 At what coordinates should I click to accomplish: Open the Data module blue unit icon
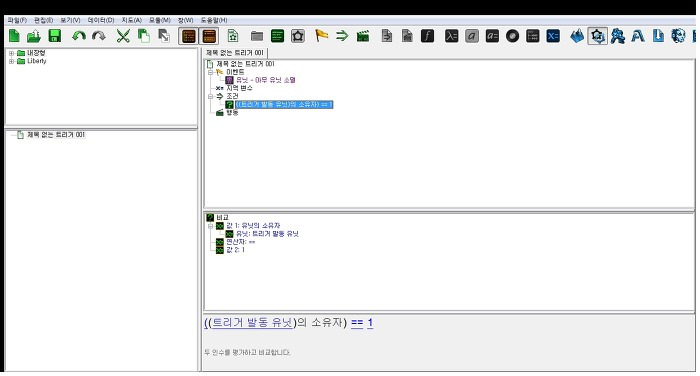point(618,36)
